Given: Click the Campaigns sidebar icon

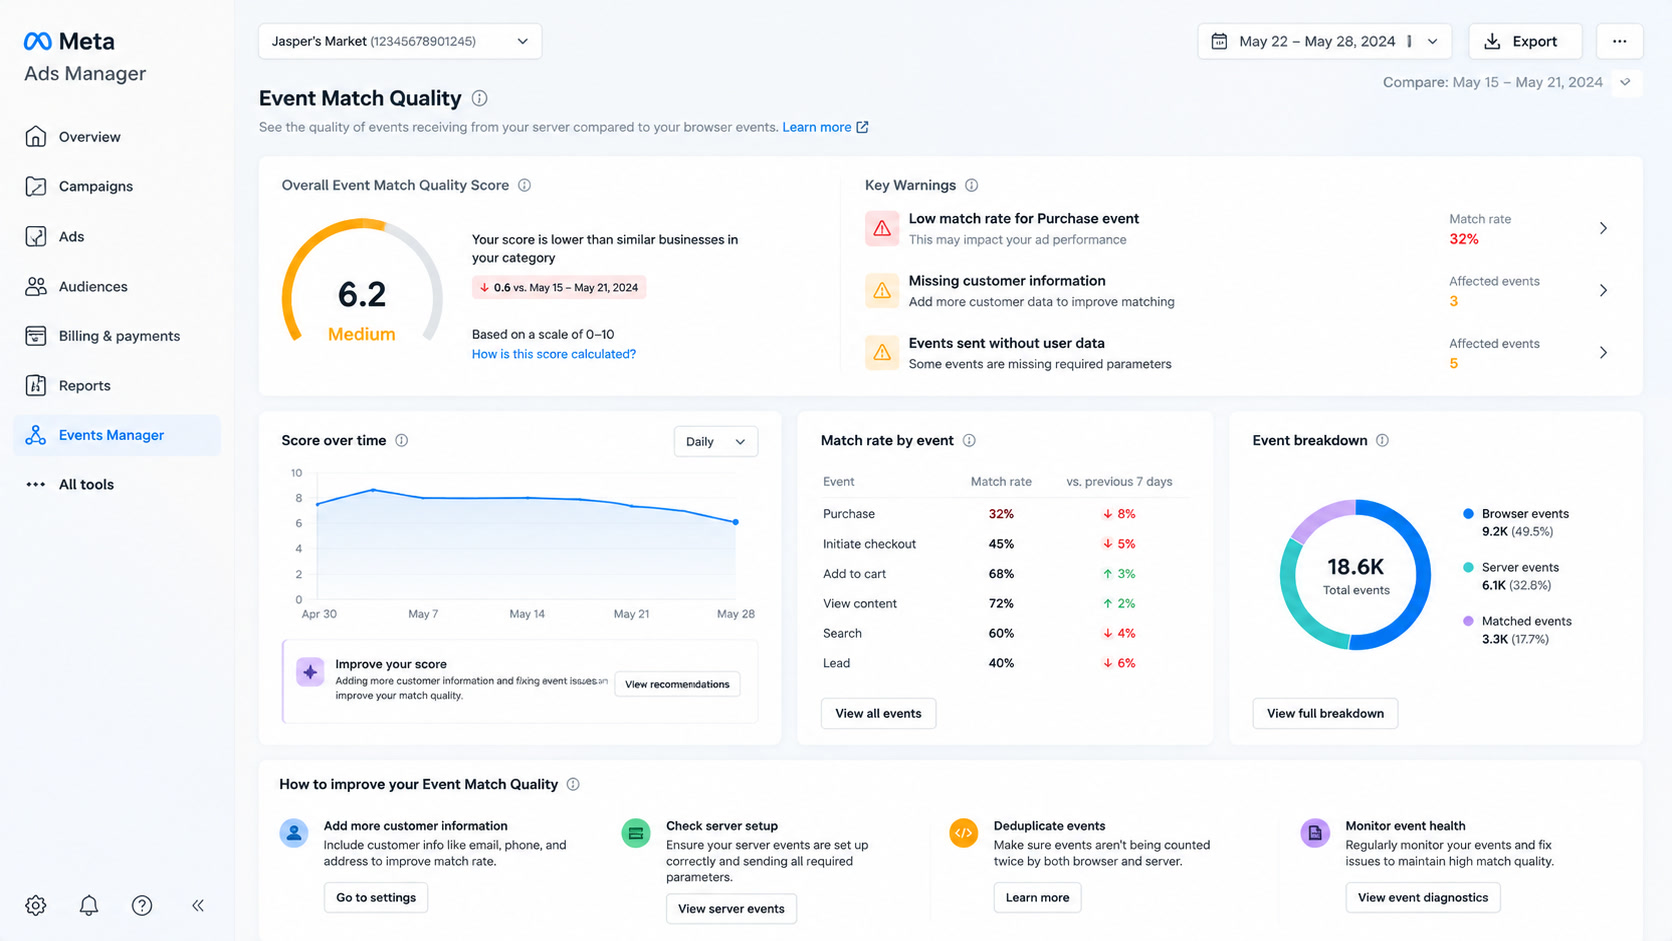Looking at the screenshot, I should (36, 186).
